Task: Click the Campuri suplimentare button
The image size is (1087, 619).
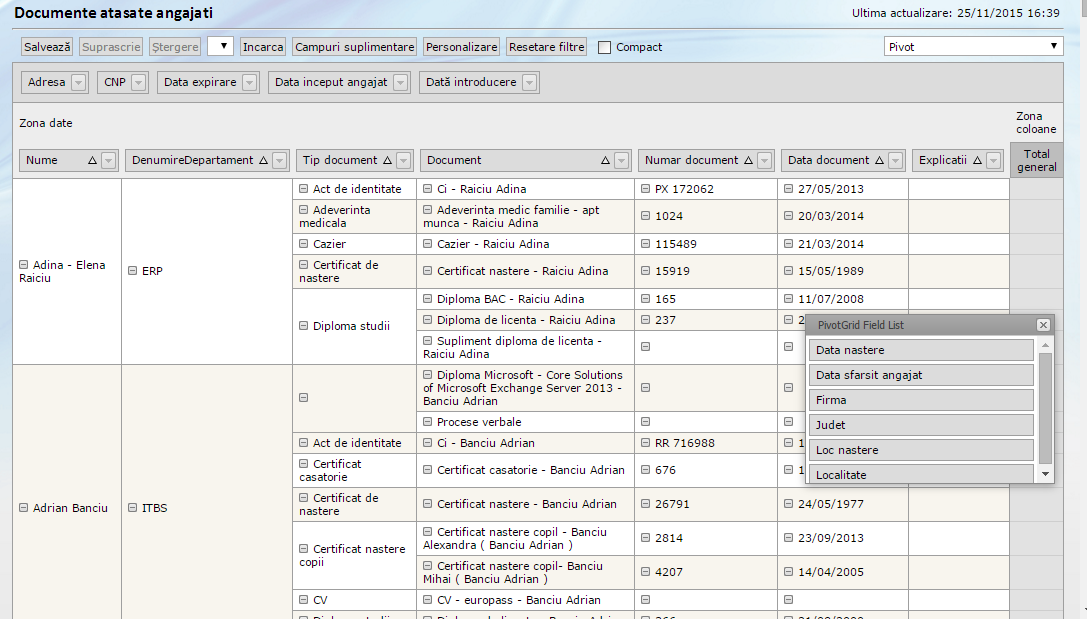Action: click(x=354, y=47)
